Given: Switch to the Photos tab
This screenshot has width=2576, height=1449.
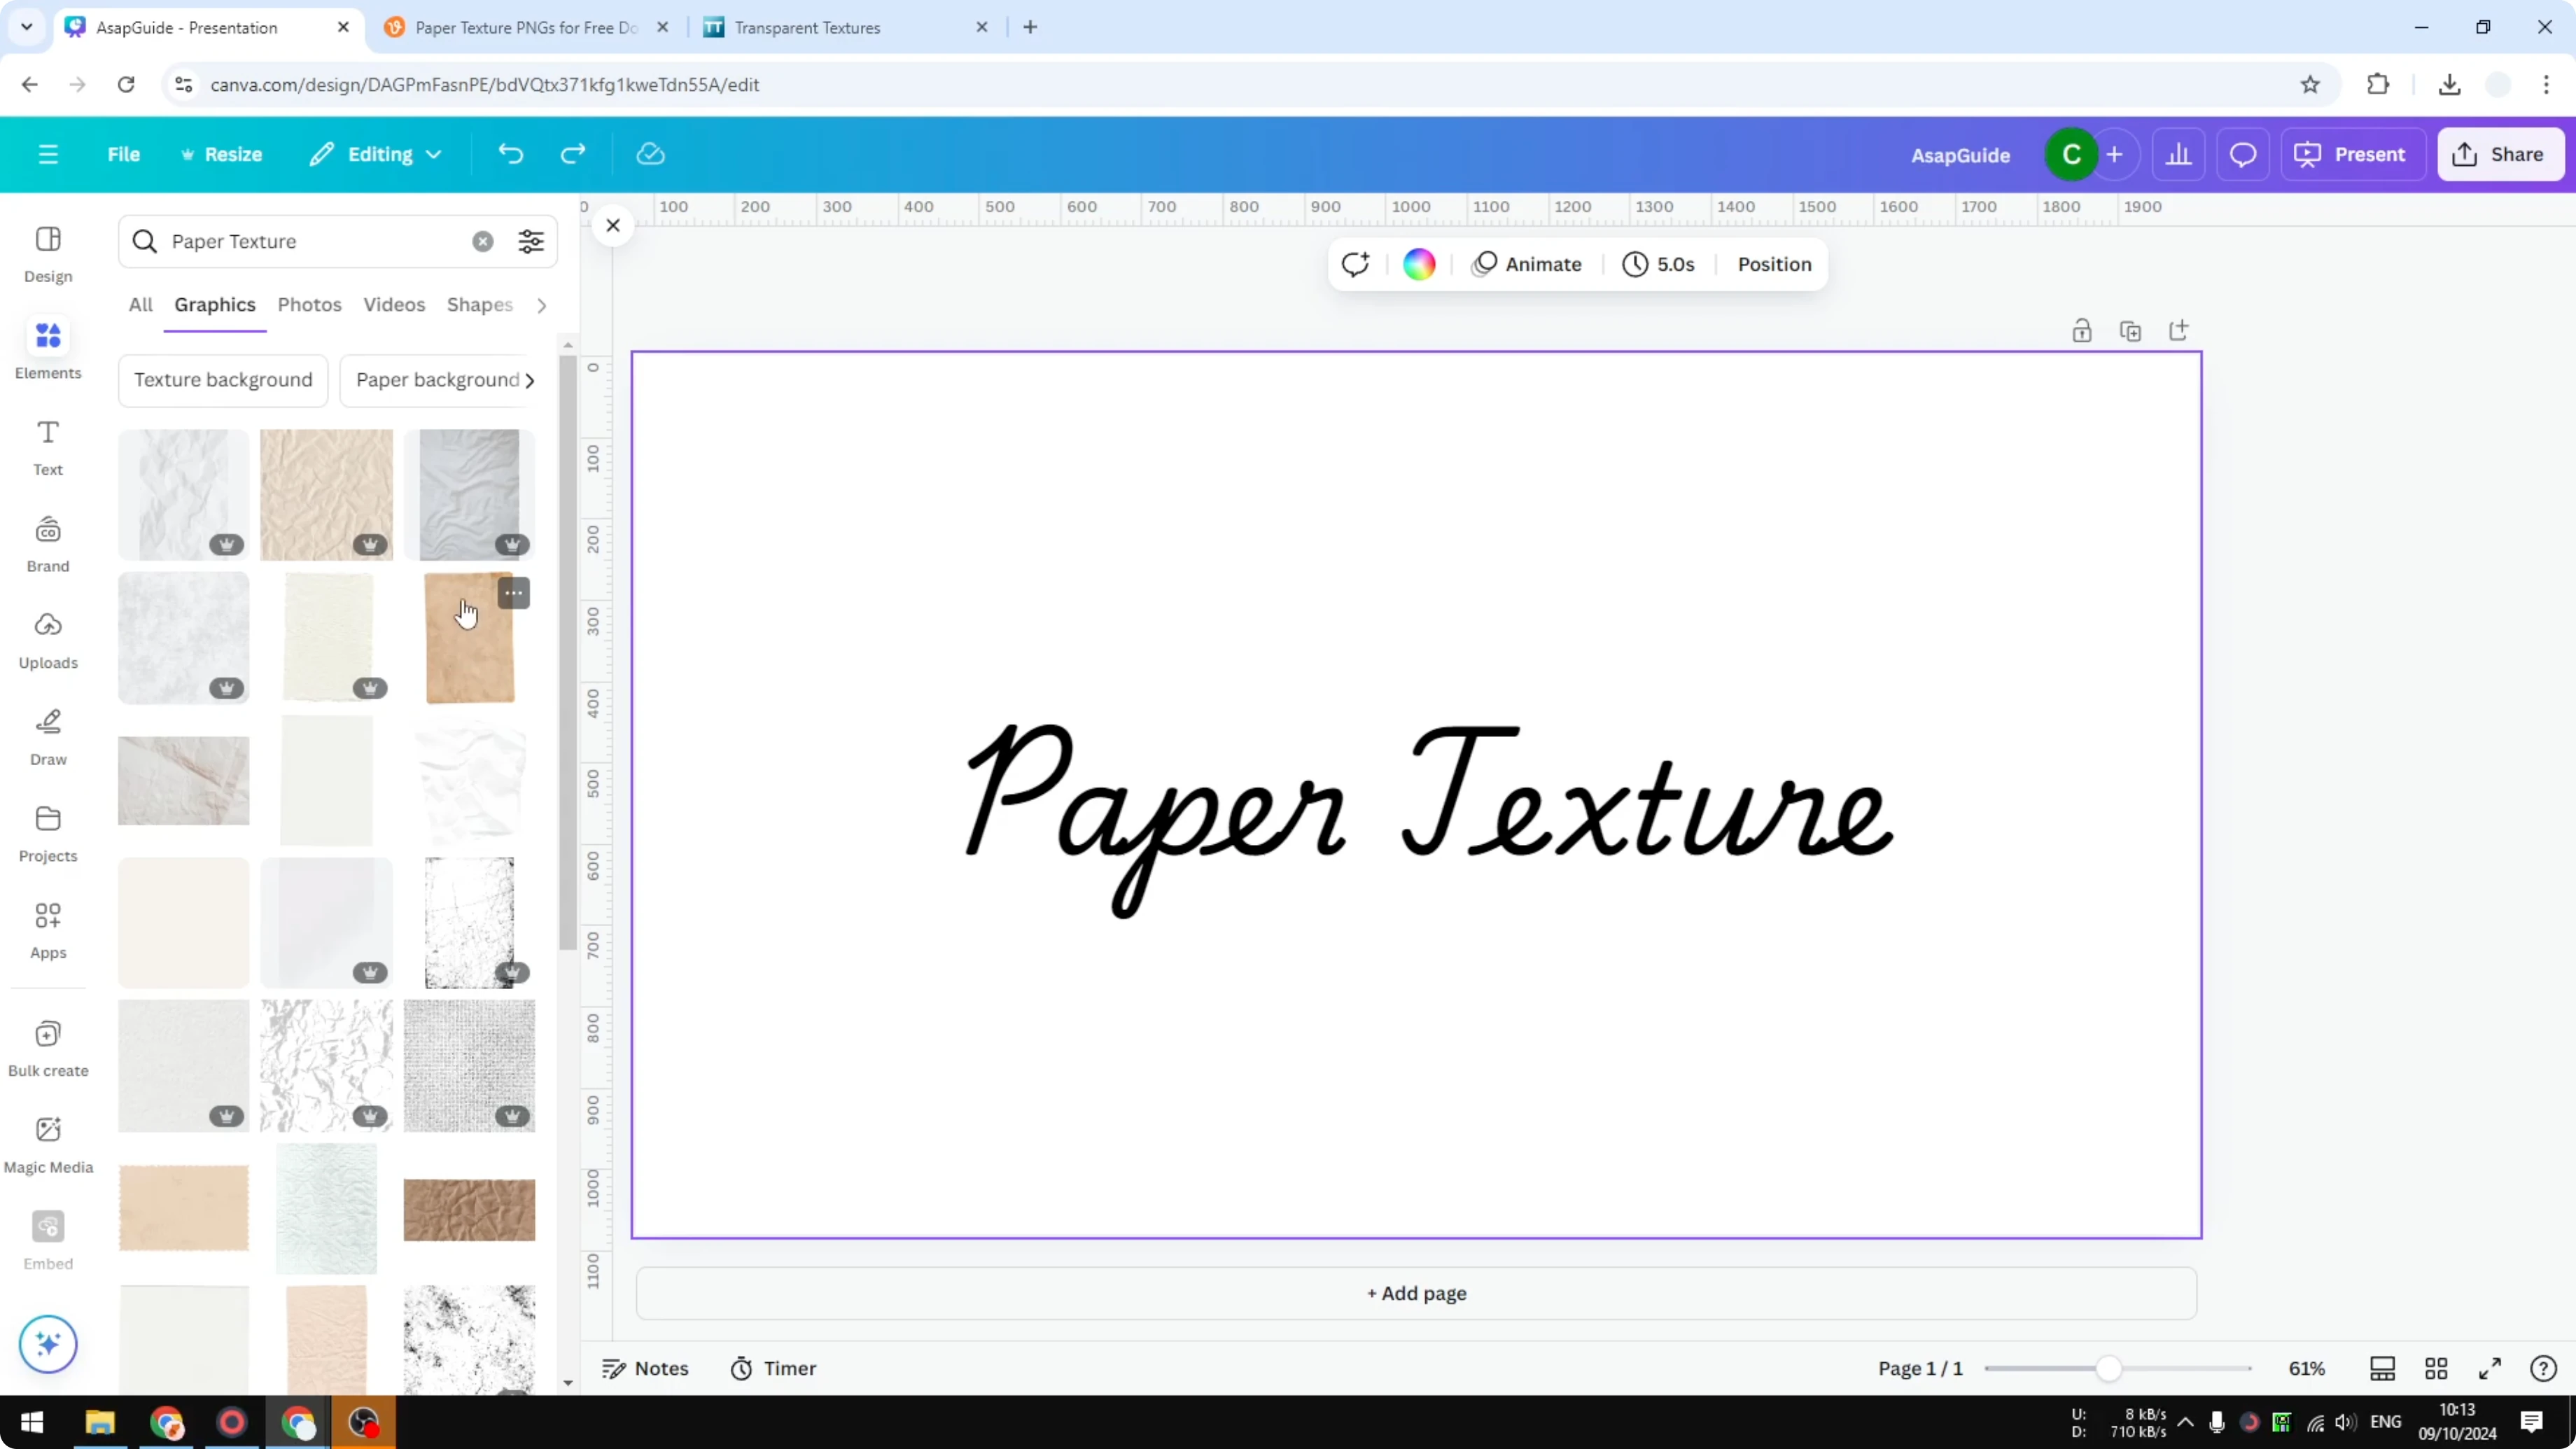Looking at the screenshot, I should click(x=309, y=305).
